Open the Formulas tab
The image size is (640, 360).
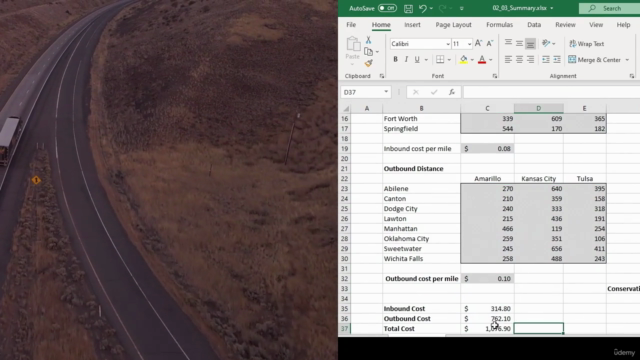coord(499,24)
